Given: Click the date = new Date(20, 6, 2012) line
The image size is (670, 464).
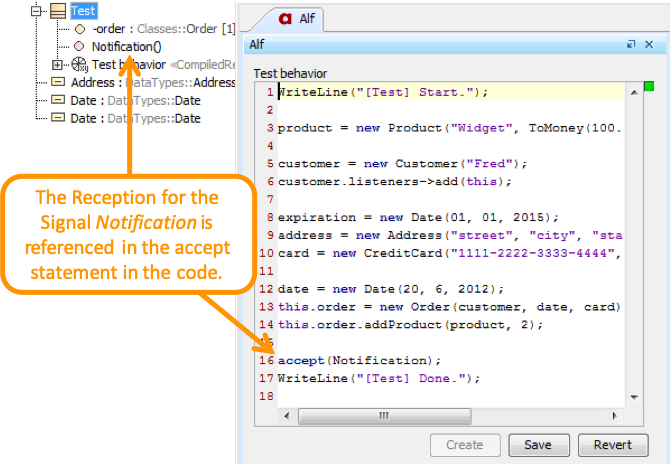Looking at the screenshot, I should [x=391, y=289].
